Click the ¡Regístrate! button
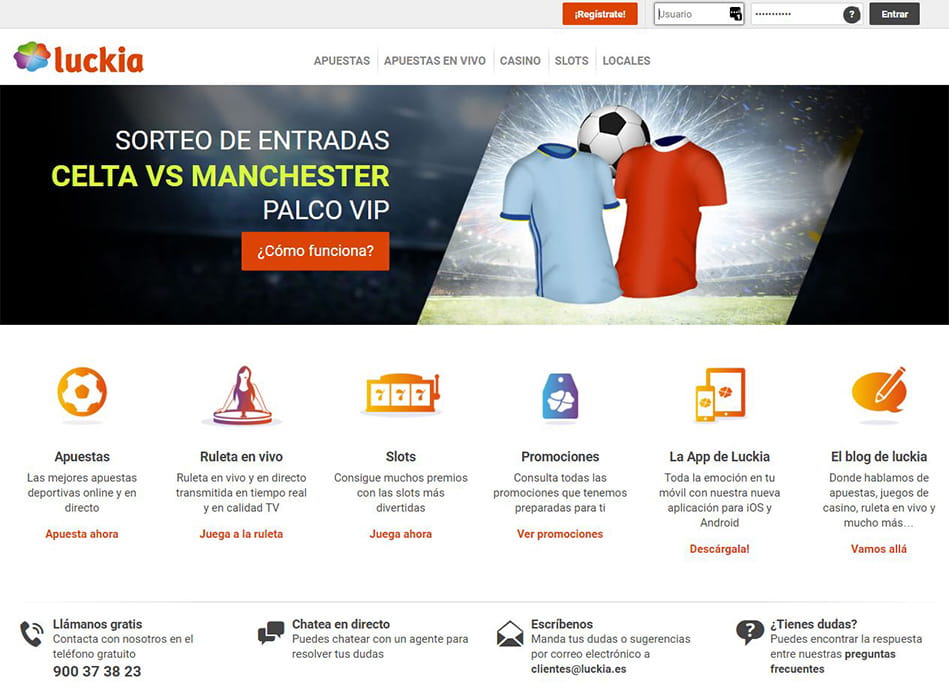 pyautogui.click(x=600, y=14)
